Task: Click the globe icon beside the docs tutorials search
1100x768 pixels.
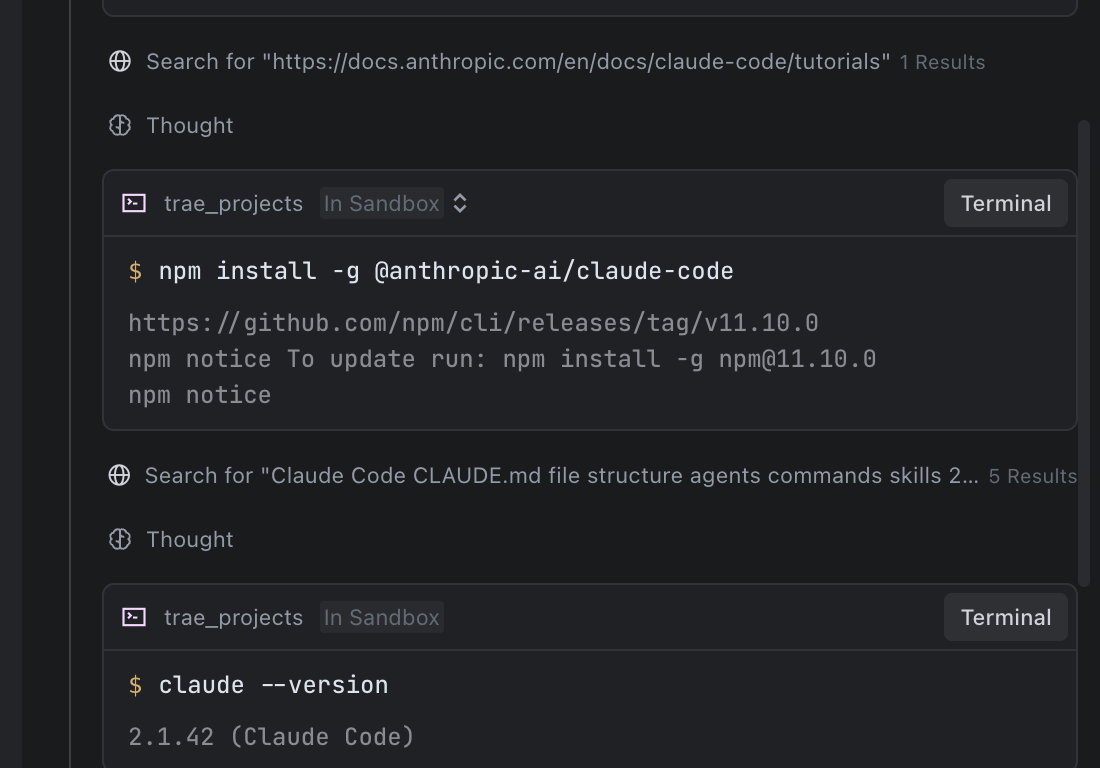Action: click(x=120, y=61)
